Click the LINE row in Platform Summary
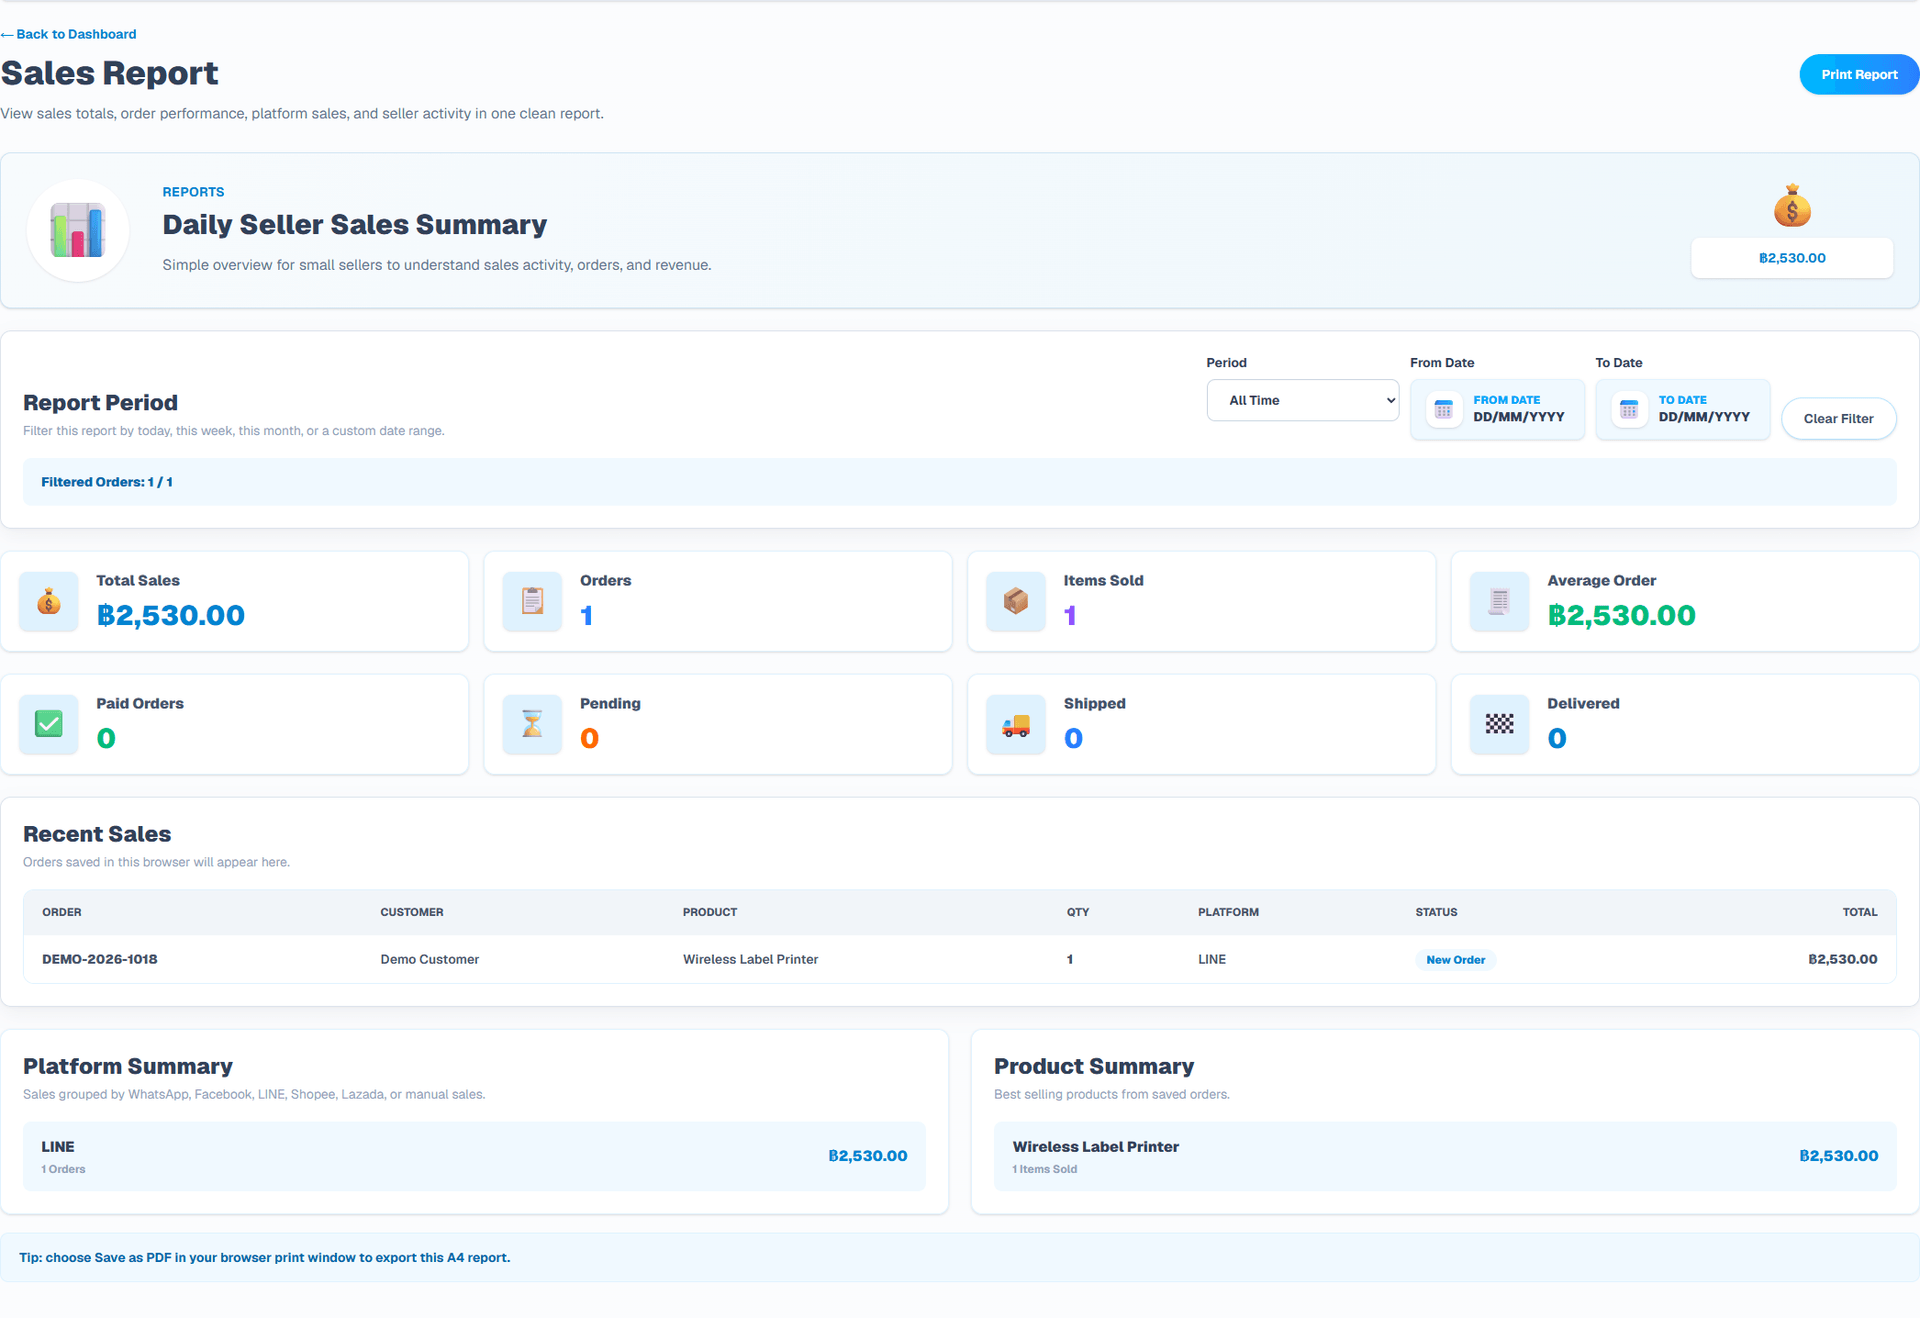Screen dimensions: 1920x1318 (x=474, y=1156)
